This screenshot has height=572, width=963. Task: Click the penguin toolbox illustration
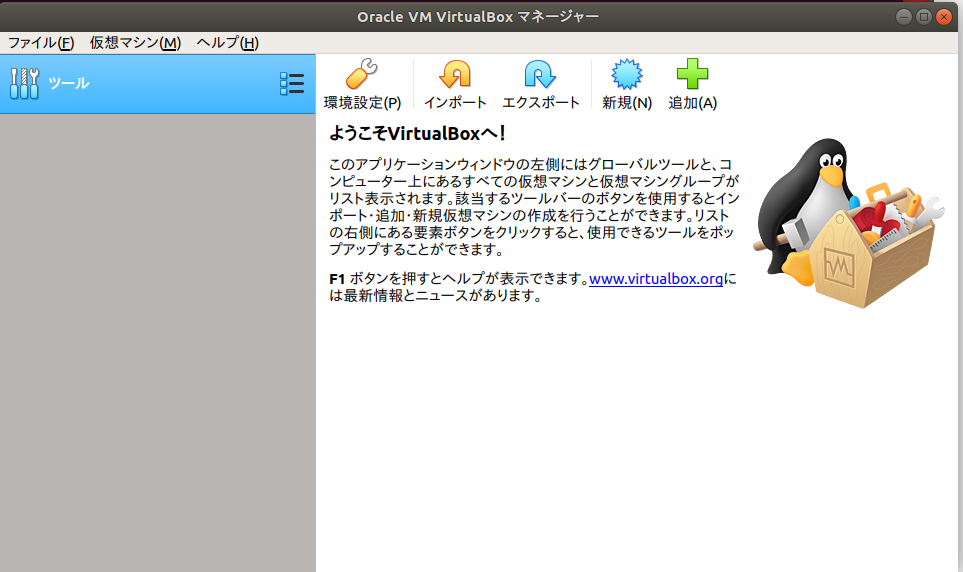tap(848, 222)
